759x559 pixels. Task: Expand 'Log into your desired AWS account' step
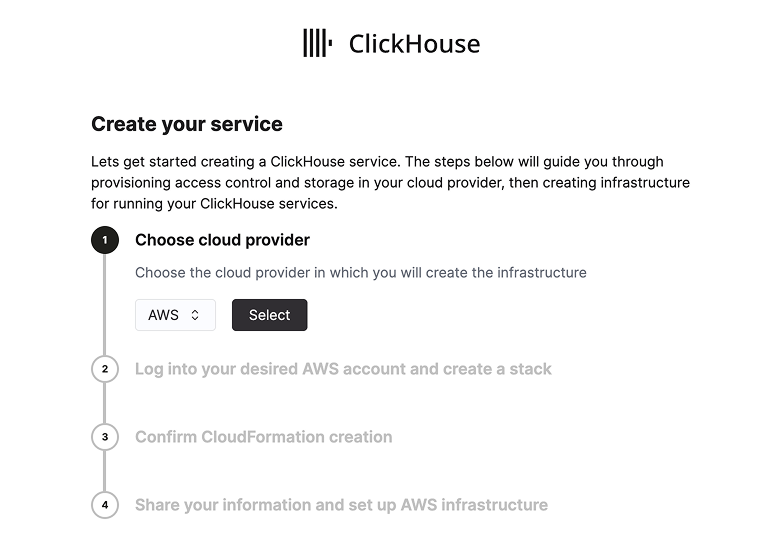point(343,369)
